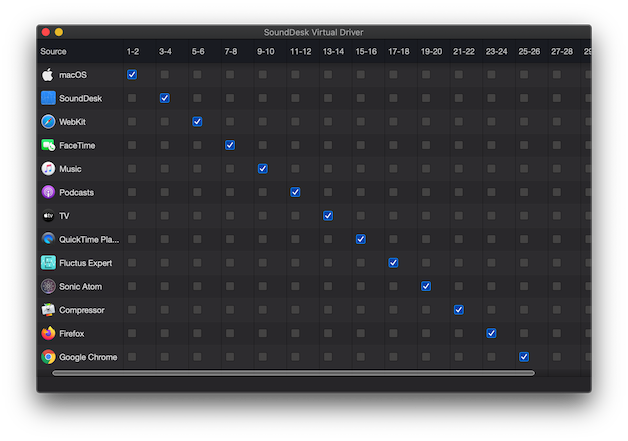Screen dimensions: 628x441
Task: Click the macOS Apple logo icon
Action: (47, 75)
